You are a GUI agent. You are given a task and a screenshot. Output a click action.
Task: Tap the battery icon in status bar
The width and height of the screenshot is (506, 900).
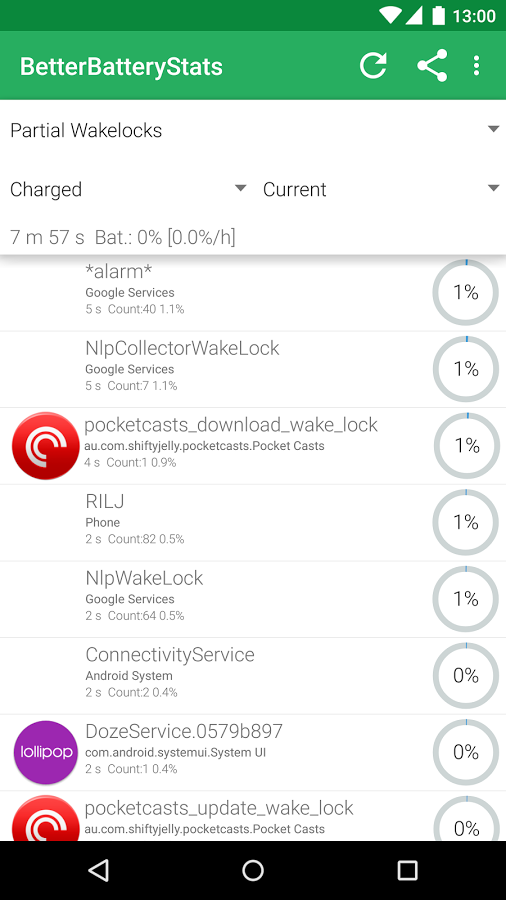438,15
